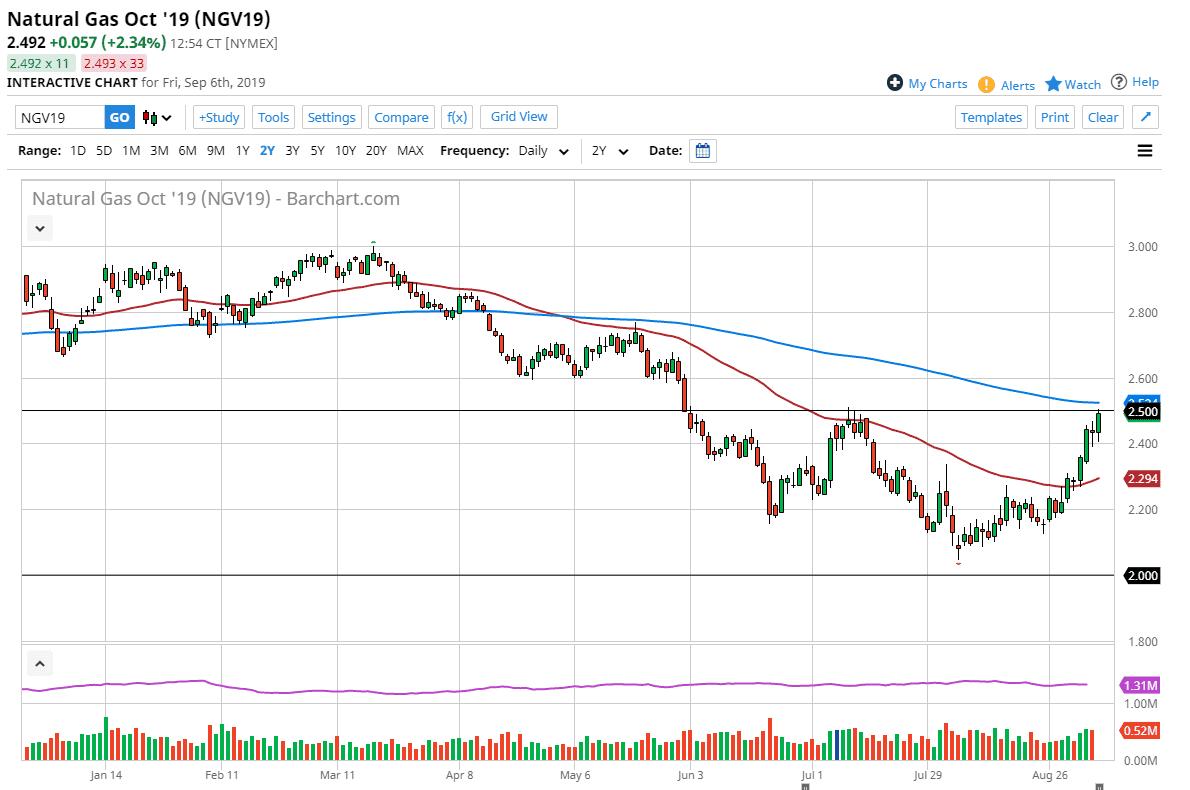
Task: Open the Help question mark icon
Action: pos(1119,82)
